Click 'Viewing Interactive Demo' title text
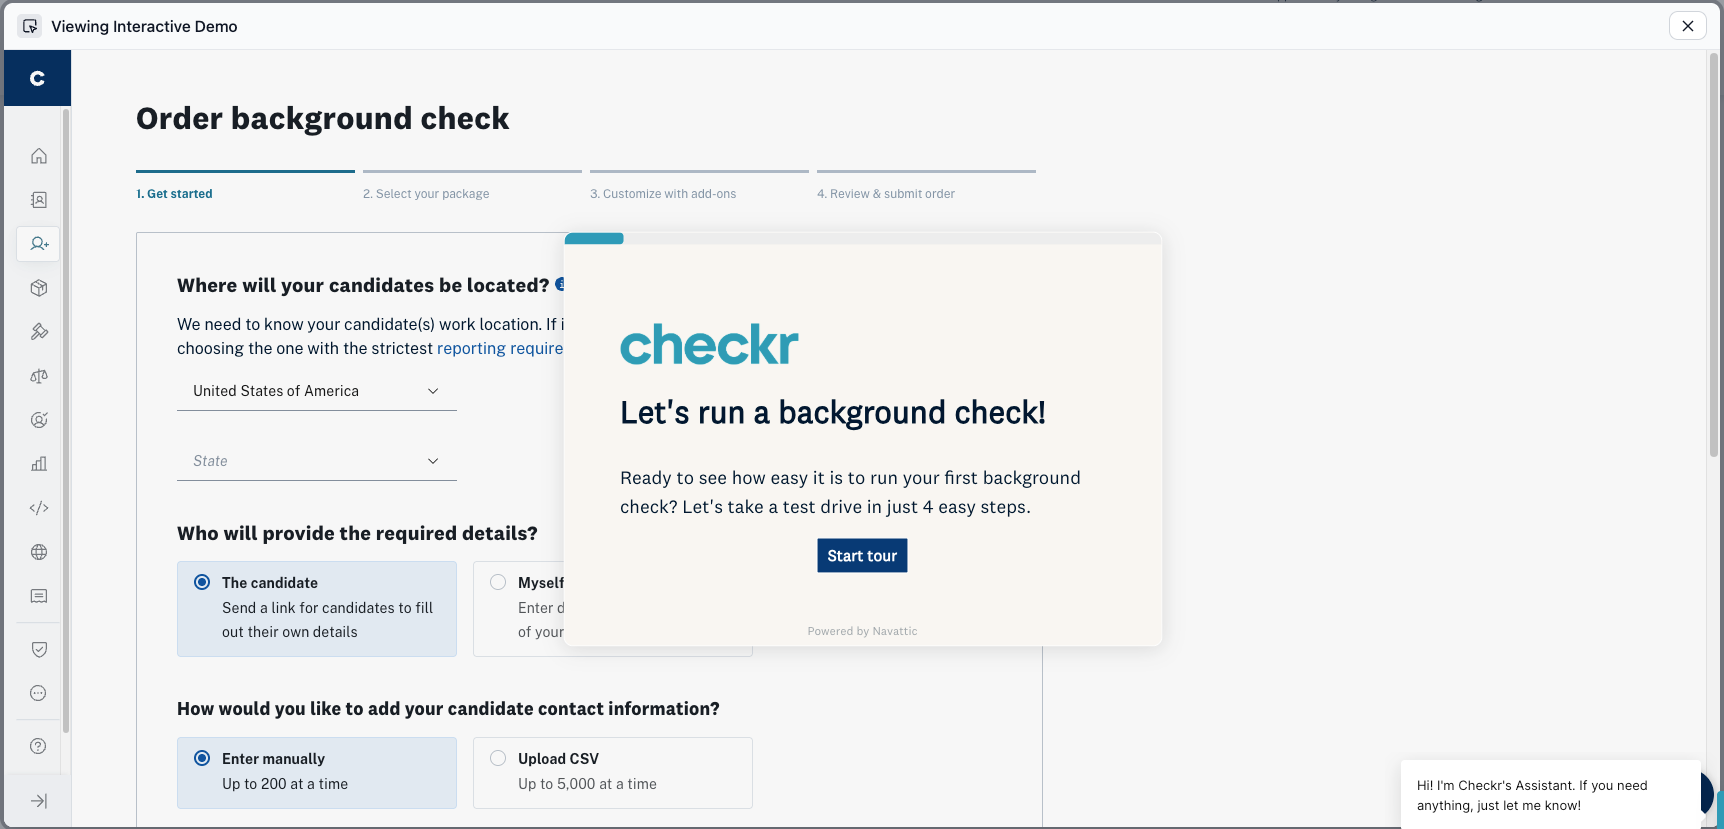 point(144,26)
